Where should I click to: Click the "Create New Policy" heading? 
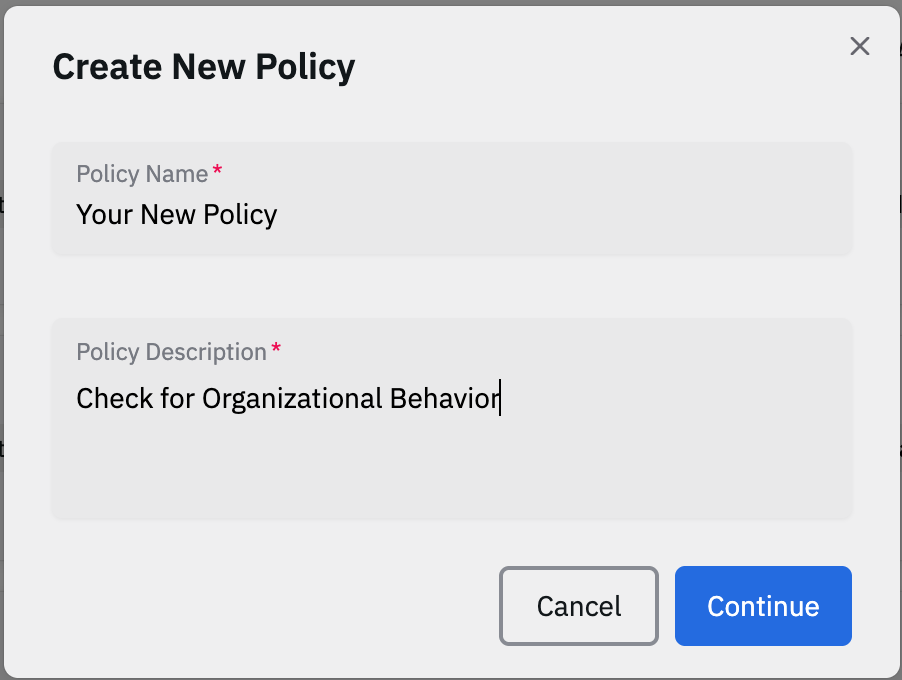203,67
